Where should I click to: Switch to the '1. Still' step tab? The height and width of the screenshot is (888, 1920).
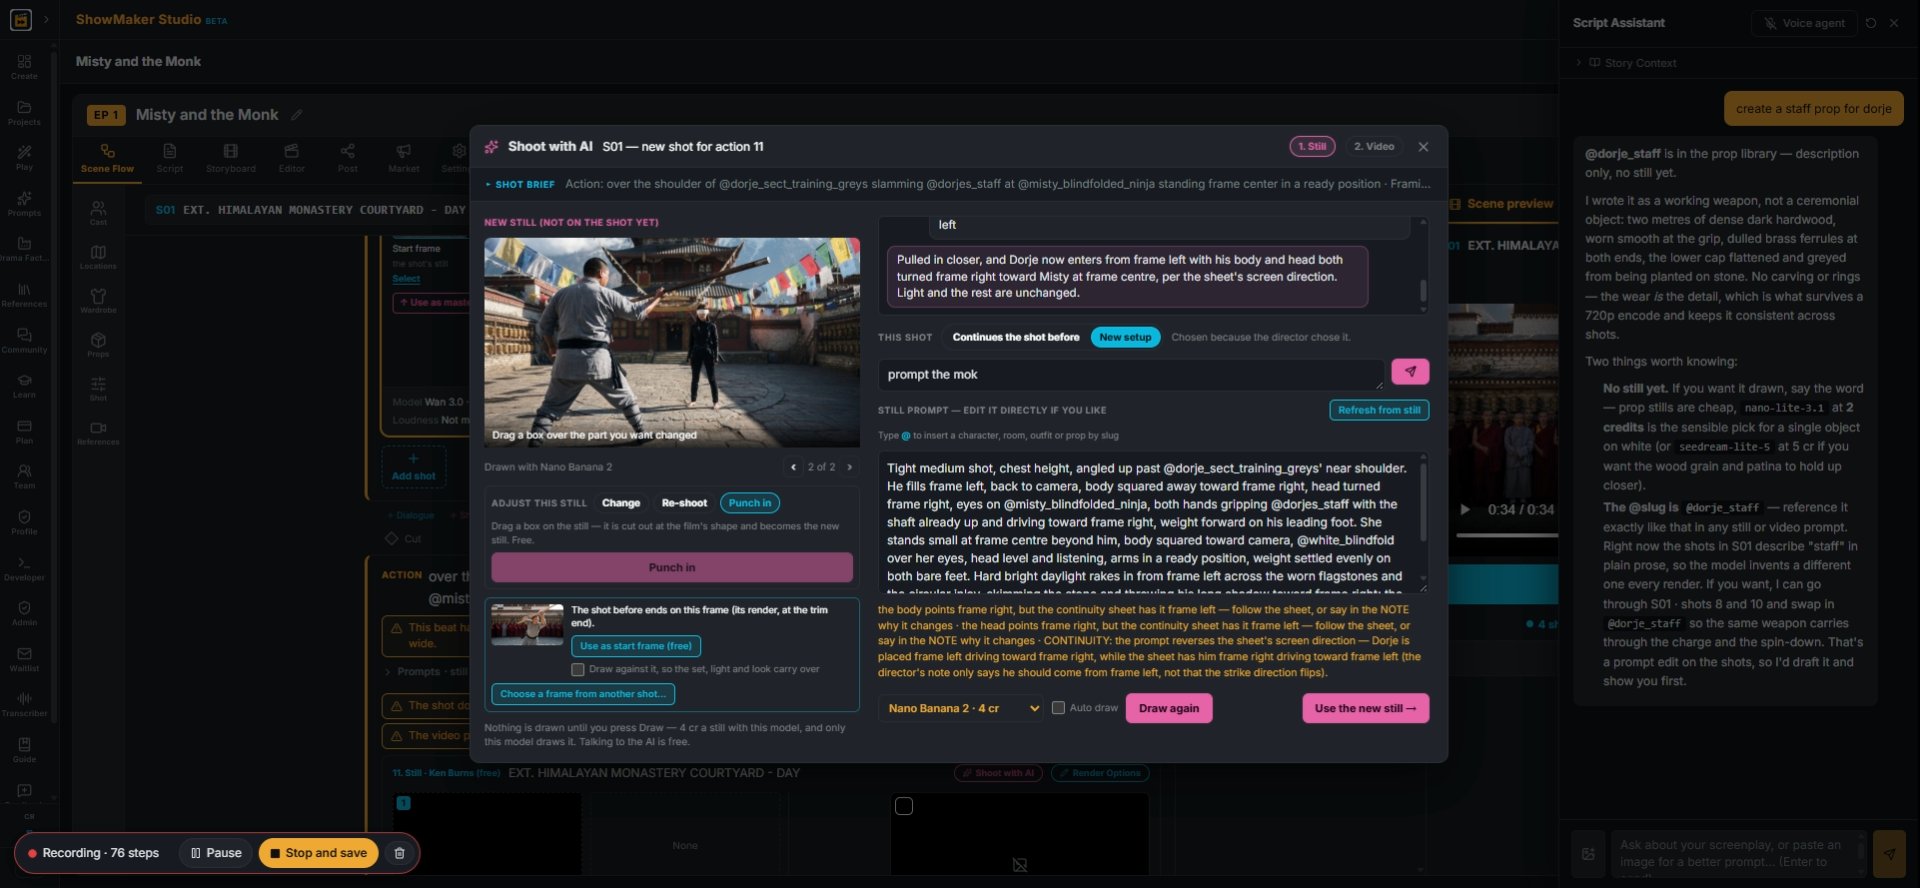(x=1312, y=146)
